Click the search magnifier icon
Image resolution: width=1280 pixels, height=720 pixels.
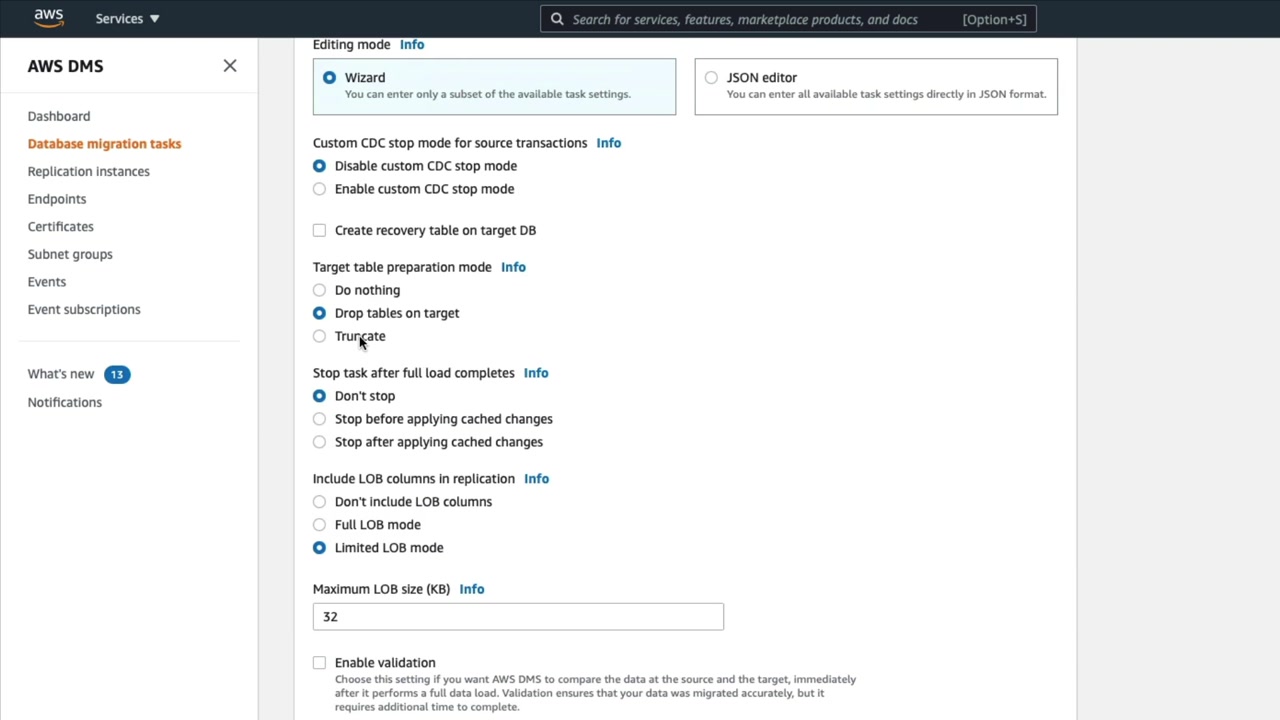click(x=557, y=19)
